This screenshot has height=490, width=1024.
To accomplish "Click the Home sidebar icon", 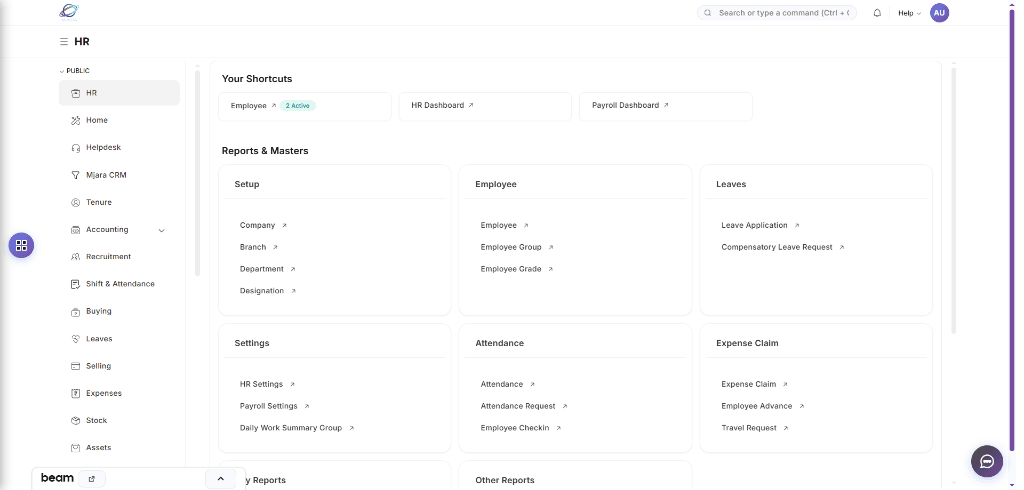I will [75, 120].
